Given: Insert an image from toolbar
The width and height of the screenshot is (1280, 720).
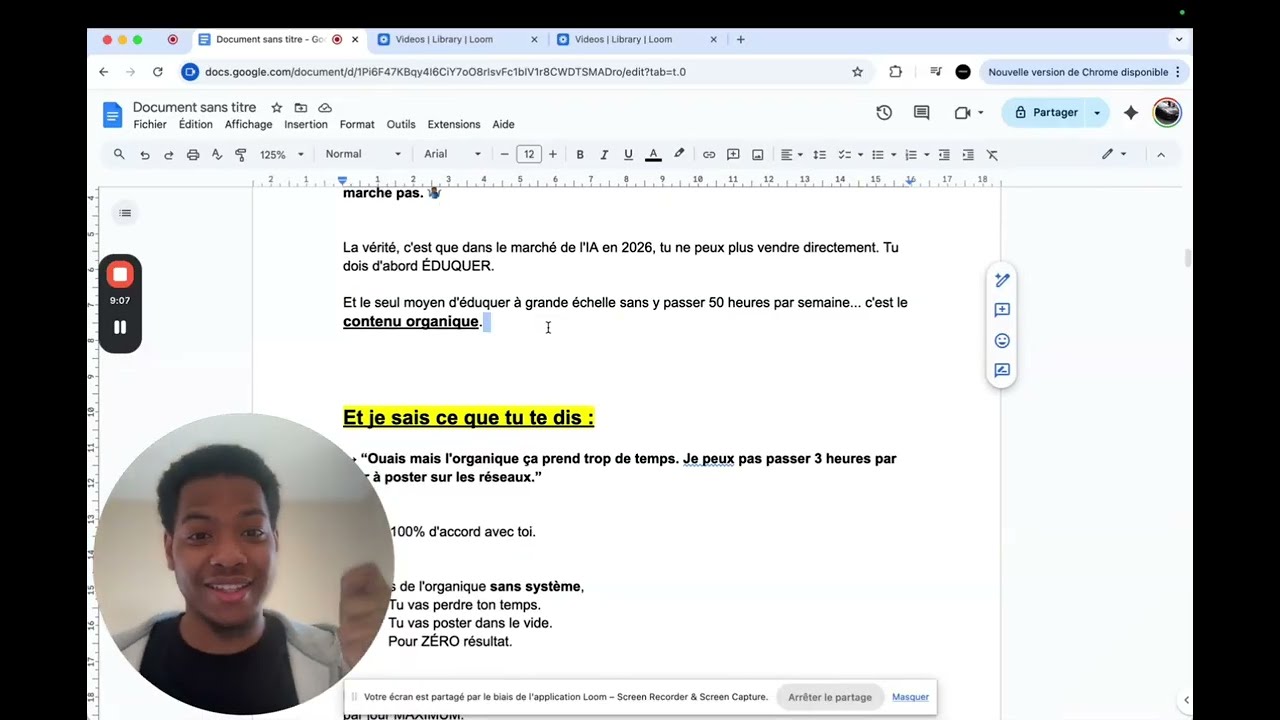Looking at the screenshot, I should pyautogui.click(x=758, y=154).
